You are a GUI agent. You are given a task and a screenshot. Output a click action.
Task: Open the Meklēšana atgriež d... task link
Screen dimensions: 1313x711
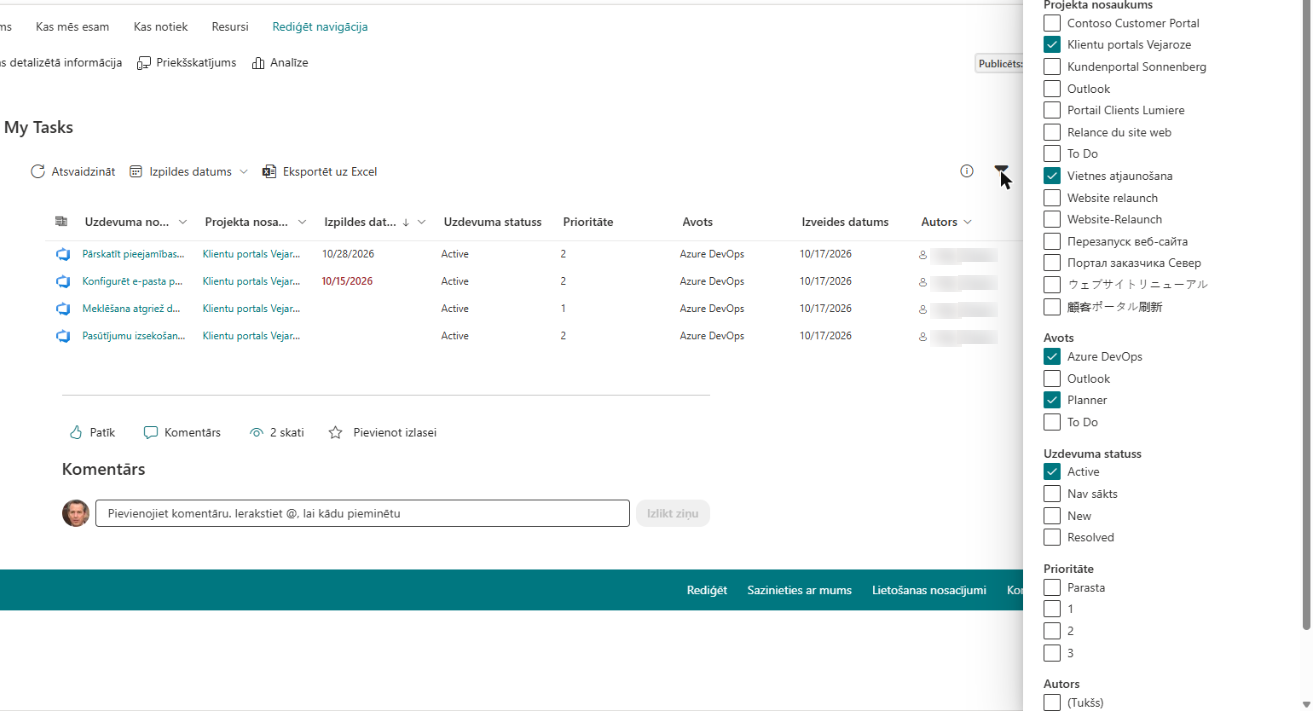click(x=132, y=309)
